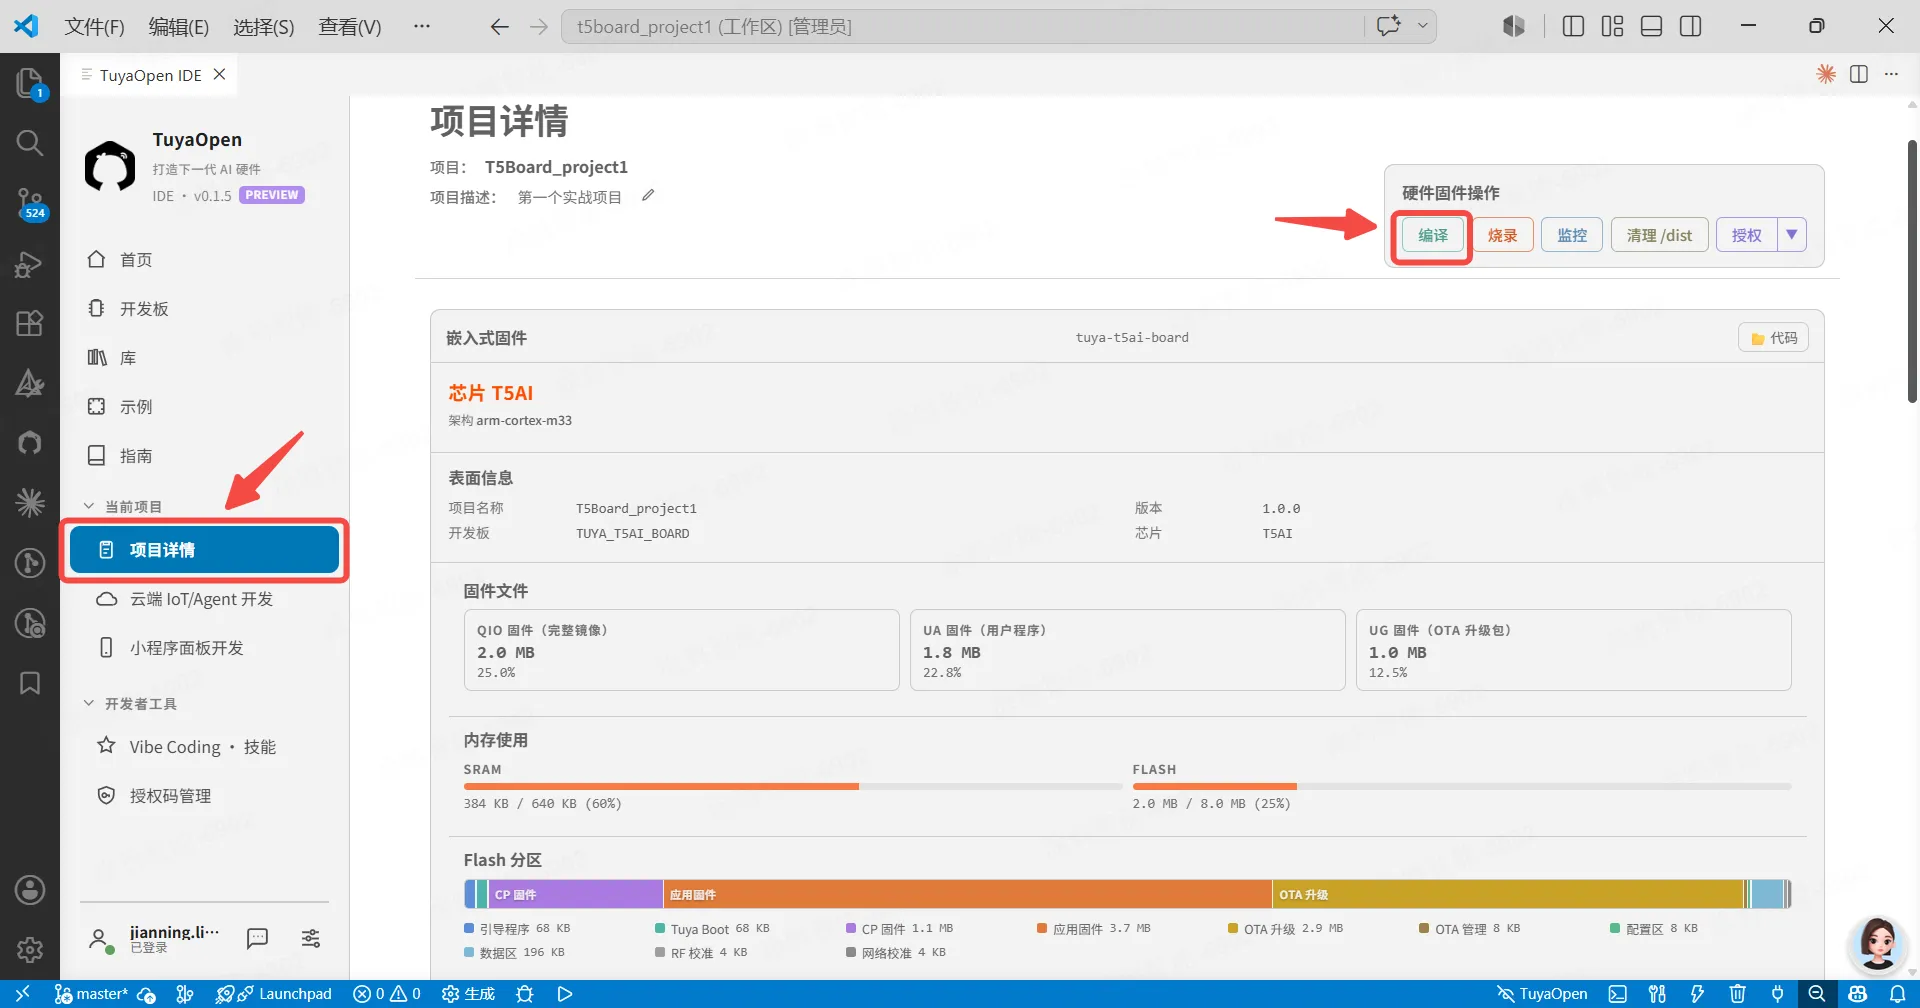The height and width of the screenshot is (1008, 1920).
Task: Select 项目详情 in sidebar
Action: point(204,550)
